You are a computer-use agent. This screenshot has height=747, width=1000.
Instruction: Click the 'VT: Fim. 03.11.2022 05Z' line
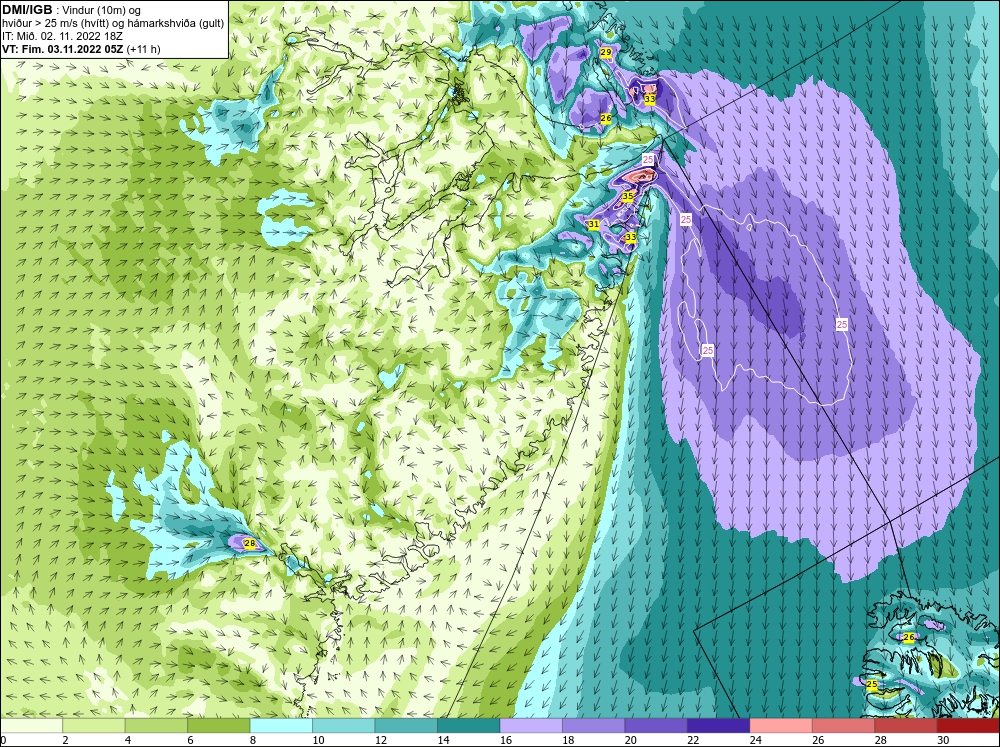click(x=63, y=49)
